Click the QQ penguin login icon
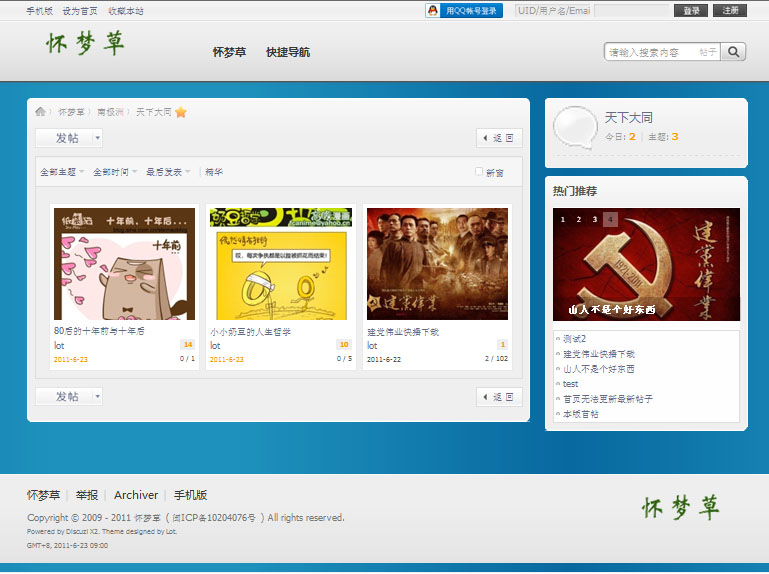769x574 pixels. click(x=433, y=10)
